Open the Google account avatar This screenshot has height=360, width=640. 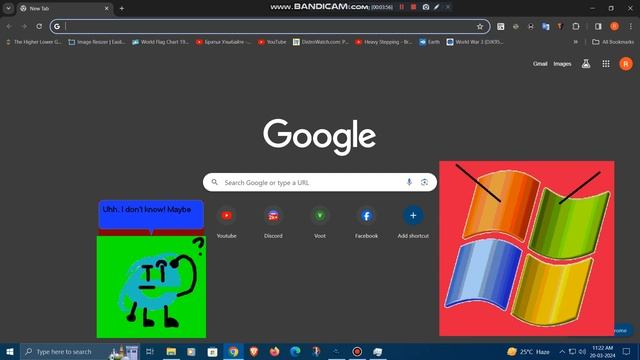(626, 64)
